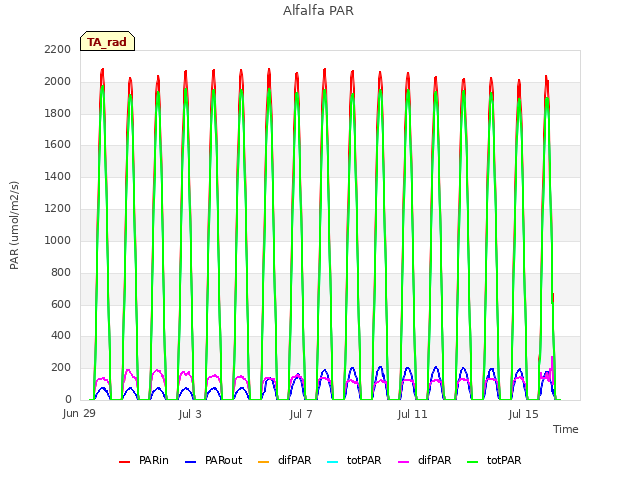Click the blue PARout legend swatch
The image size is (640, 480).
191,462
